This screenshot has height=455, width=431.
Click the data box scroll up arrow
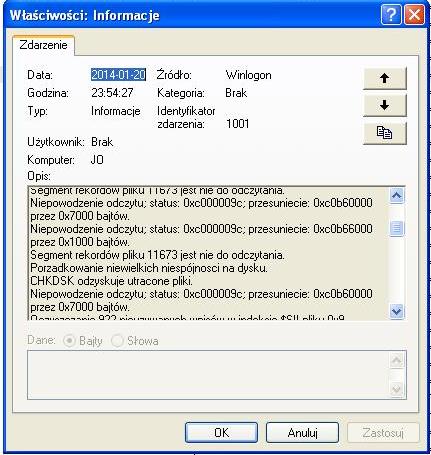pos(397,360)
